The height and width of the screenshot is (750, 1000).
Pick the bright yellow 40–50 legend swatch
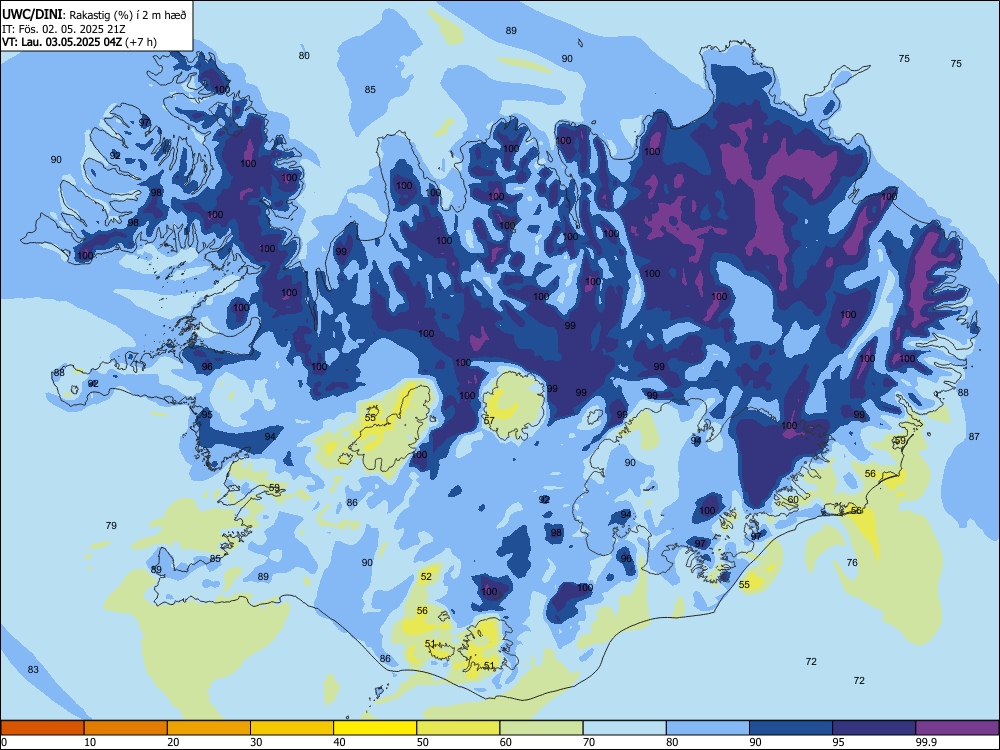[375, 728]
